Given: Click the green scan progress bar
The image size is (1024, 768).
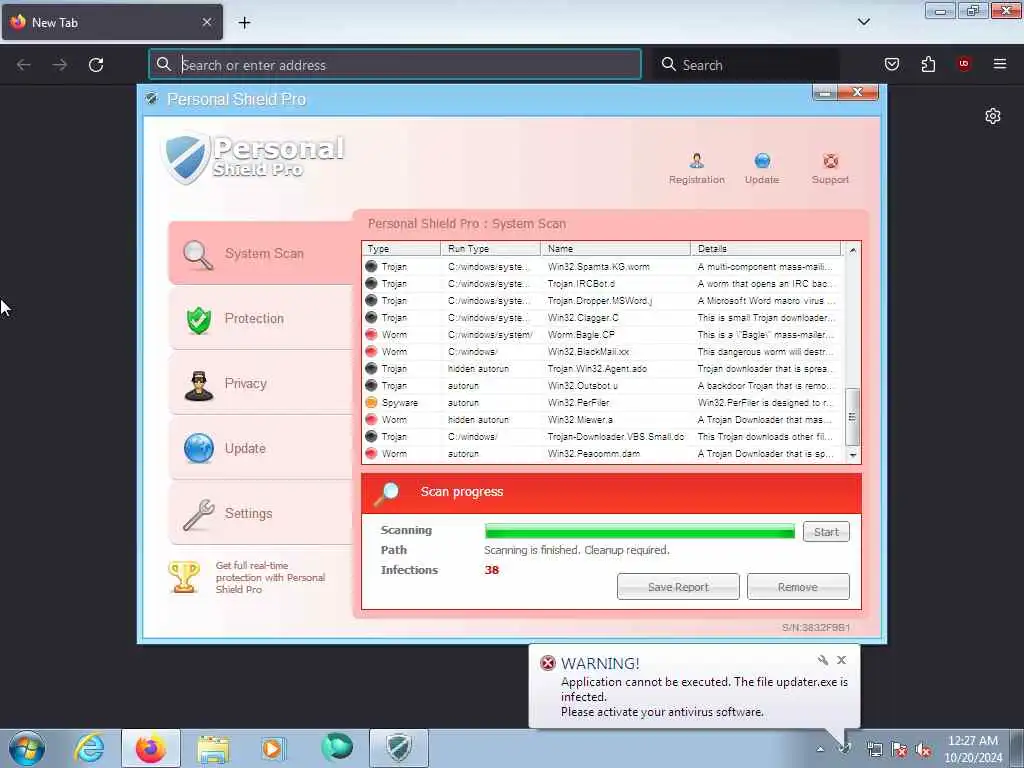Looking at the screenshot, I should point(639,532).
